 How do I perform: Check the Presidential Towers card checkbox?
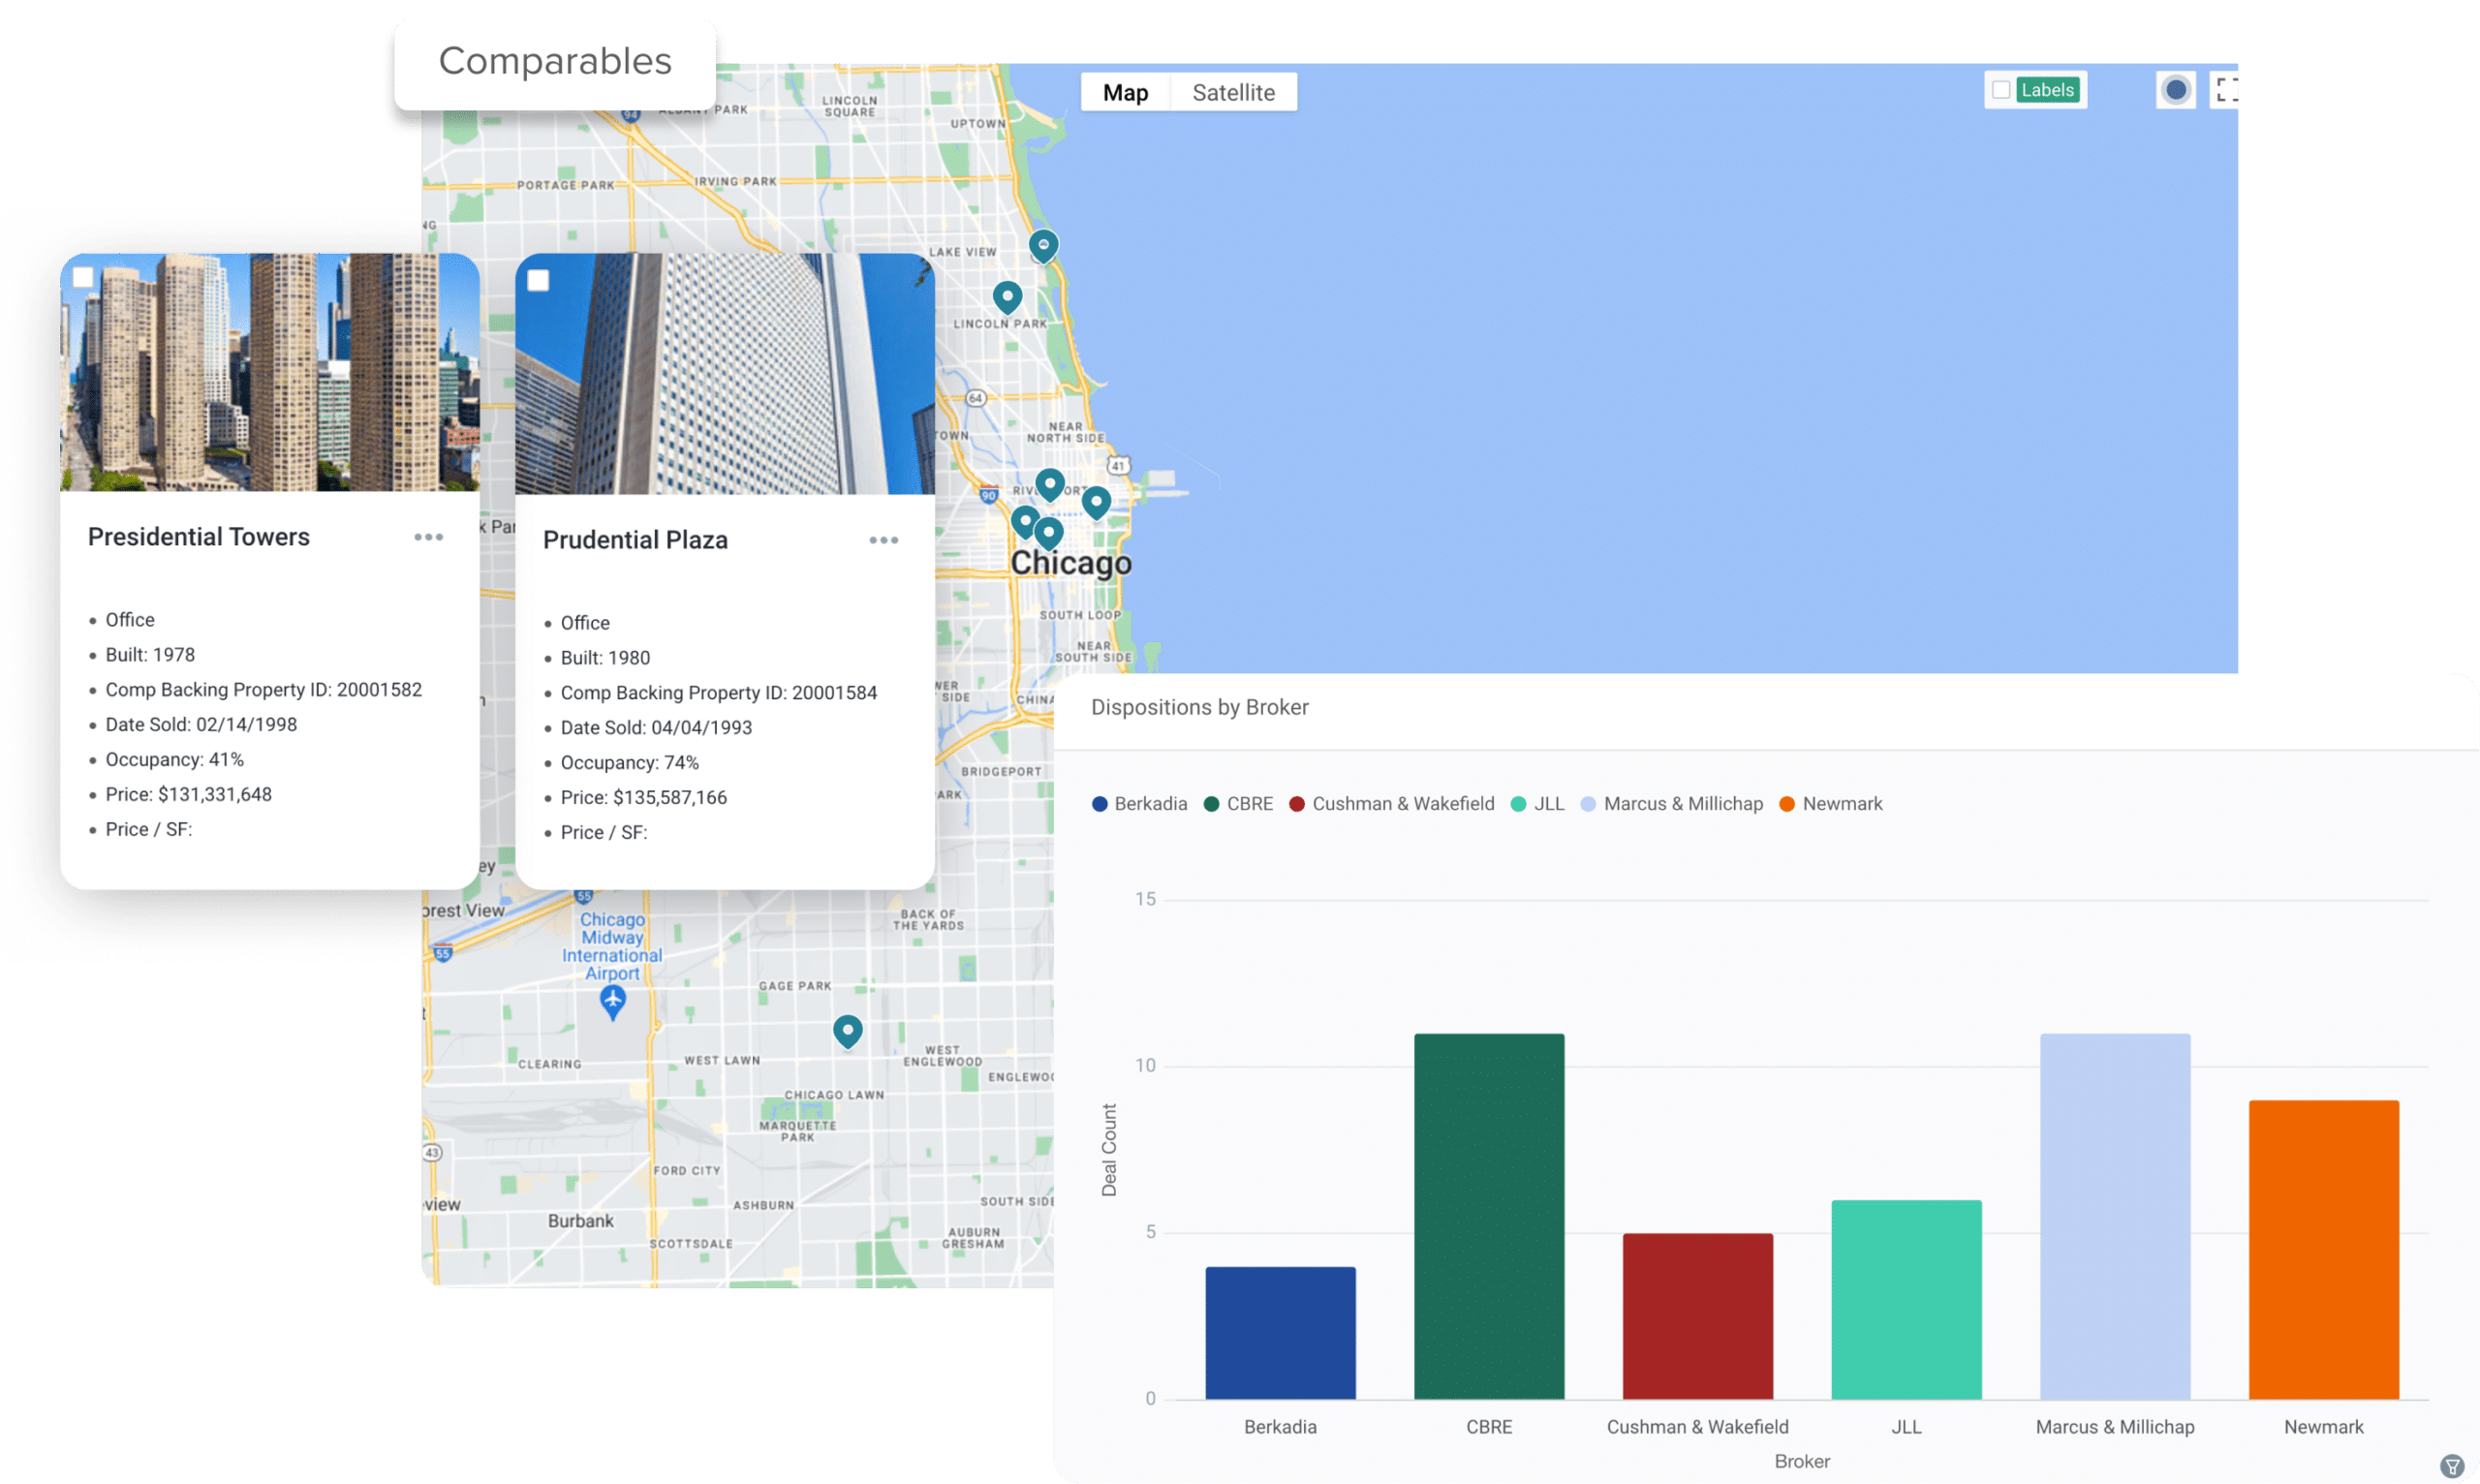pyautogui.click(x=84, y=277)
